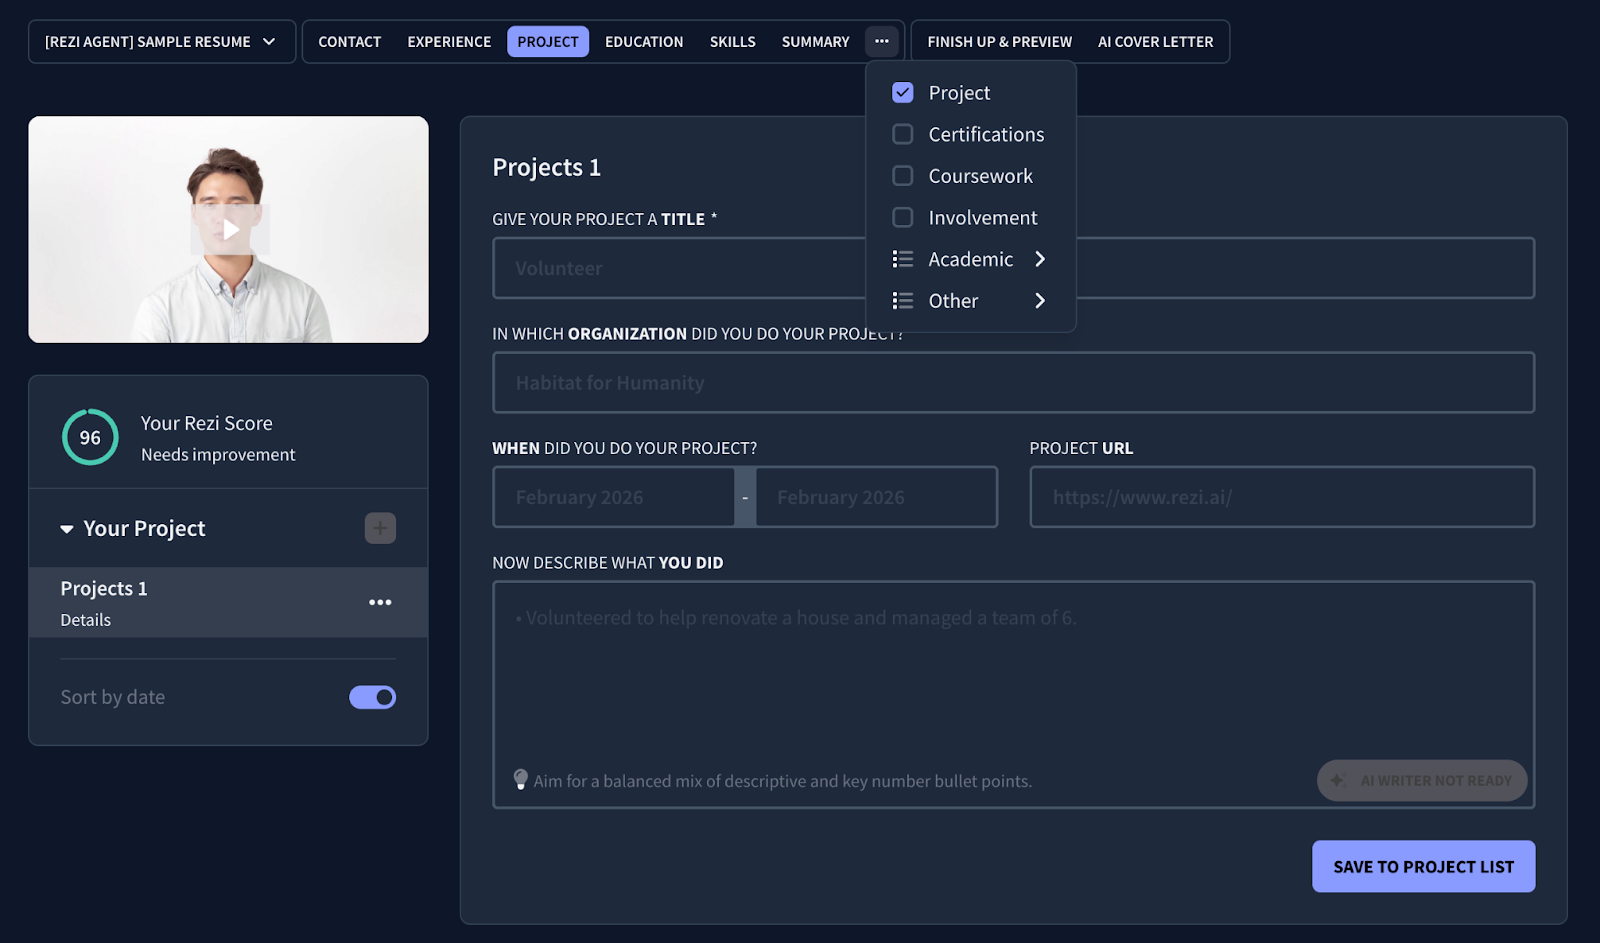1600x943 pixels.
Task: Toggle Sort by date off
Action: click(372, 696)
